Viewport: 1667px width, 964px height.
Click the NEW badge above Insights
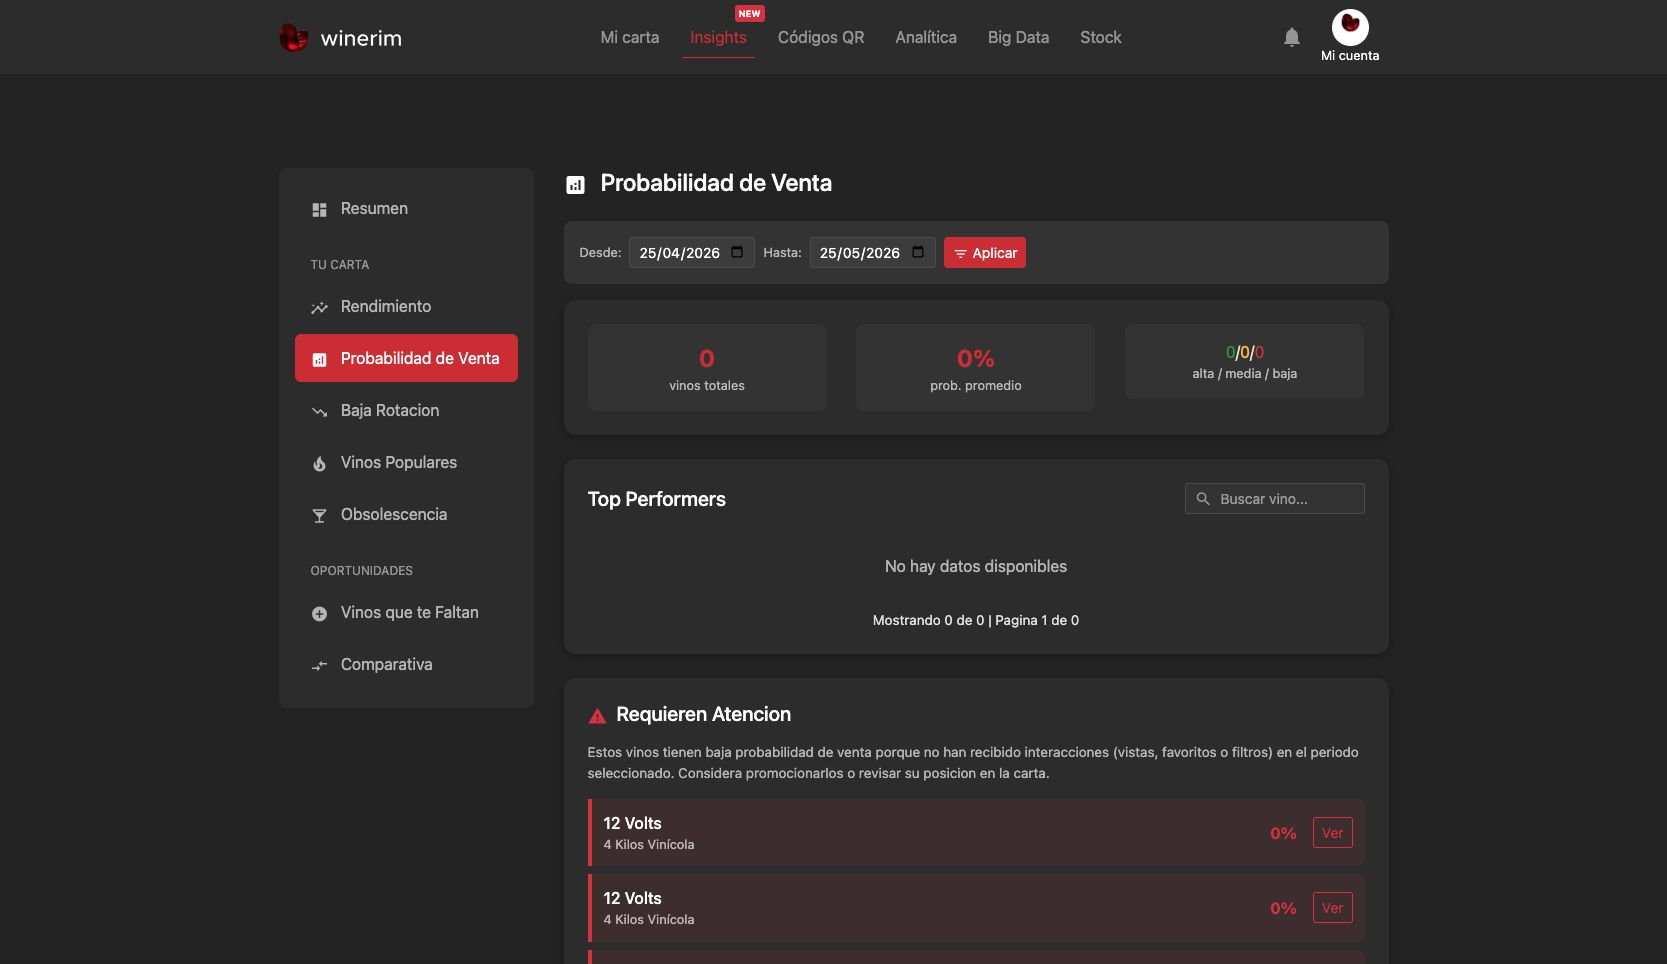pyautogui.click(x=749, y=13)
